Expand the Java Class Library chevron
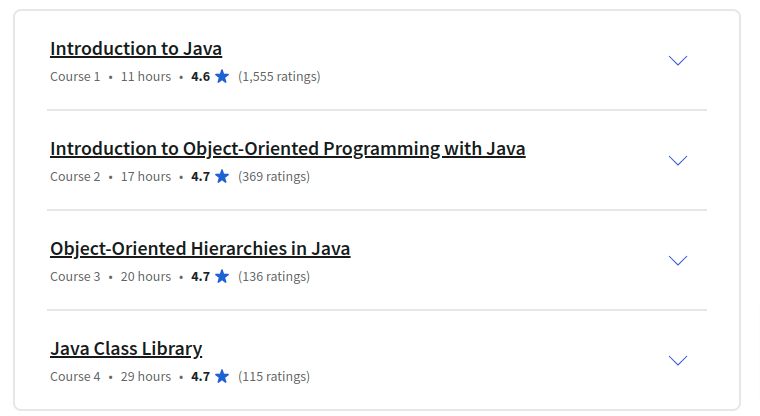The height and width of the screenshot is (416, 760). [678, 360]
